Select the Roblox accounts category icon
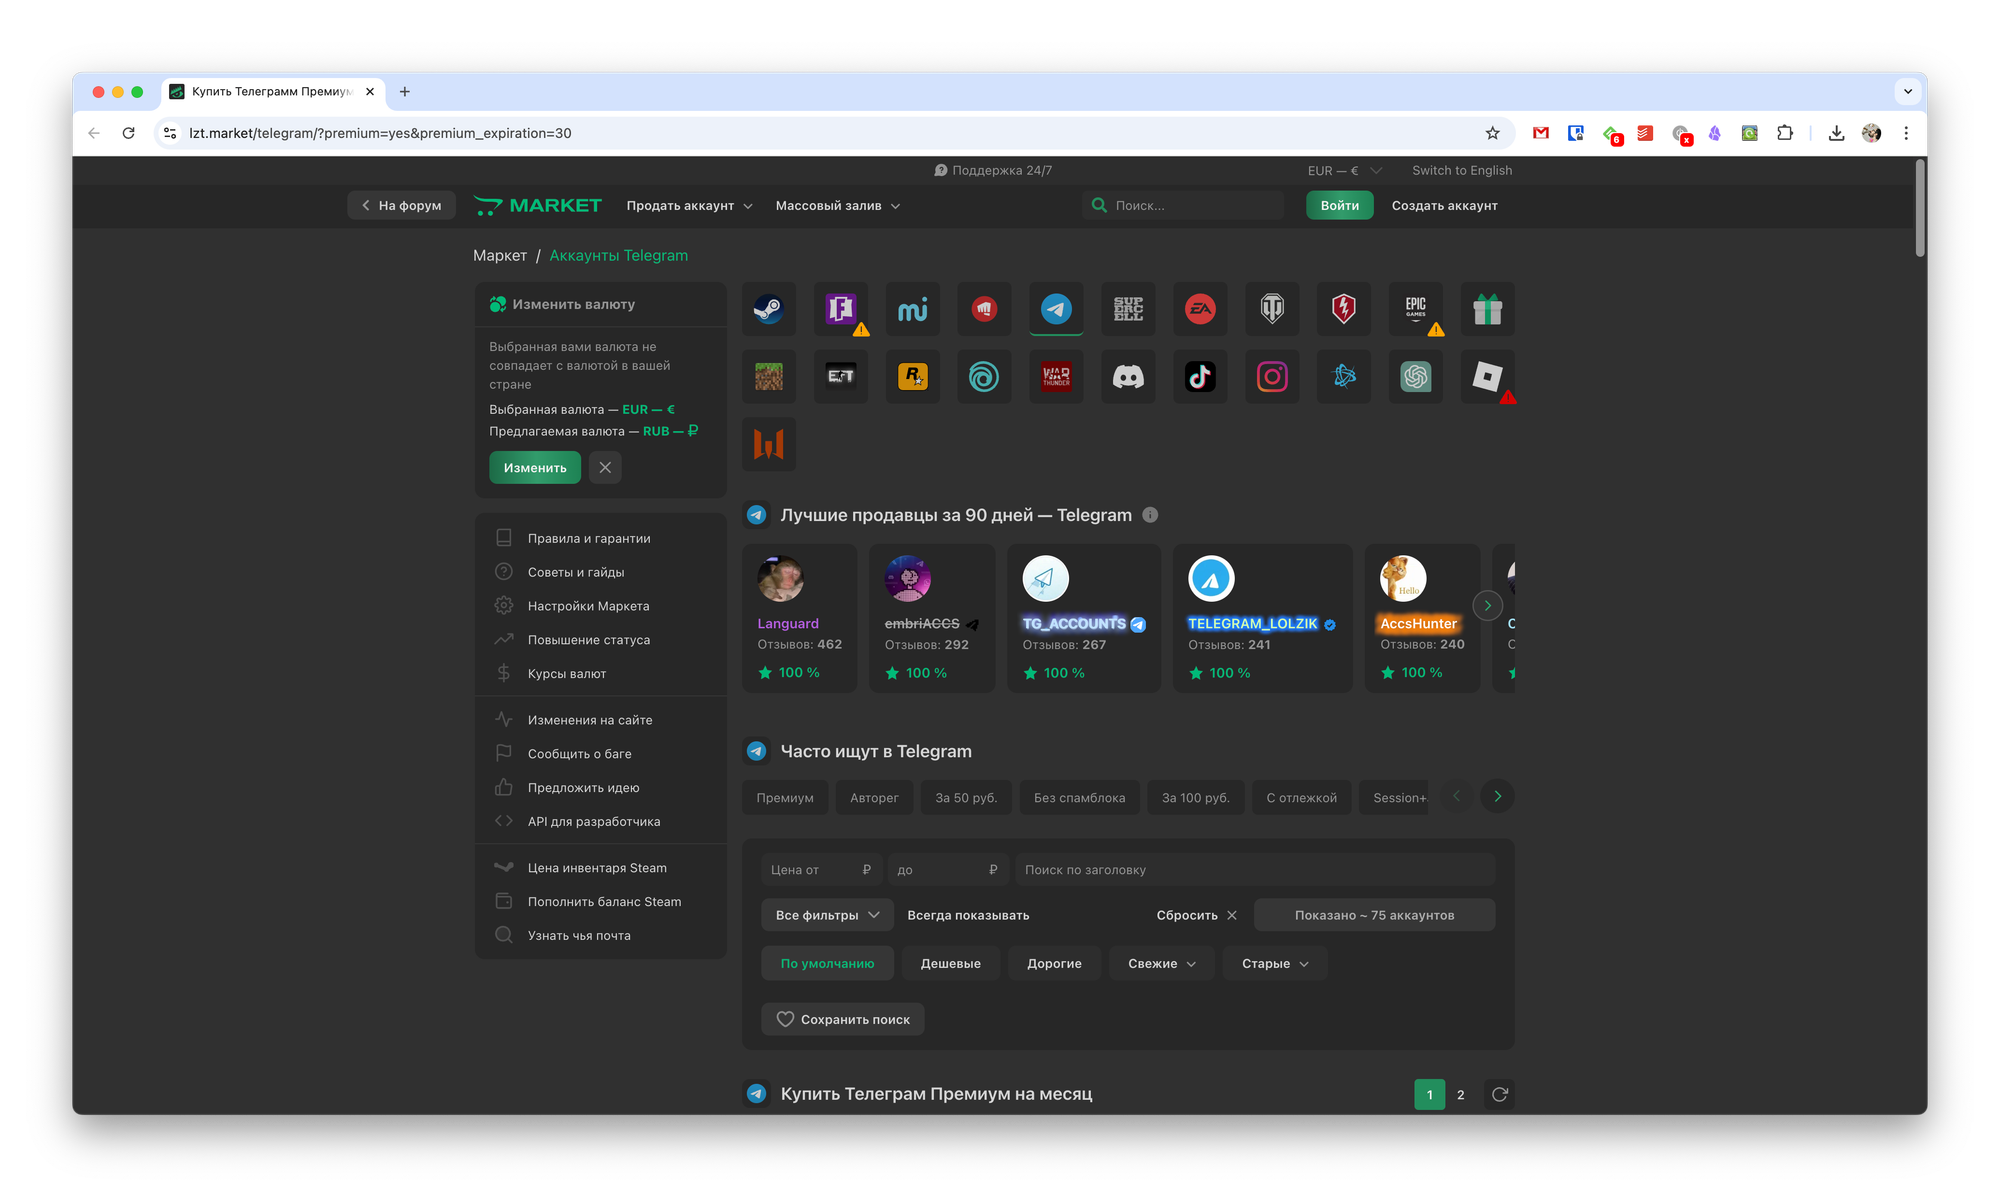This screenshot has width=2000, height=1187. point(1487,377)
